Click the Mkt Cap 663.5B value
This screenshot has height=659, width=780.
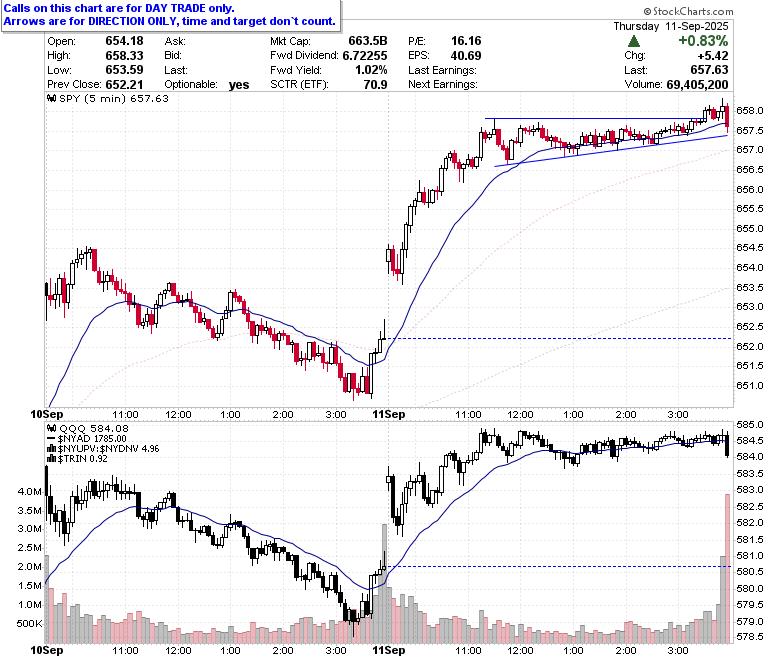pyautogui.click(x=368, y=41)
